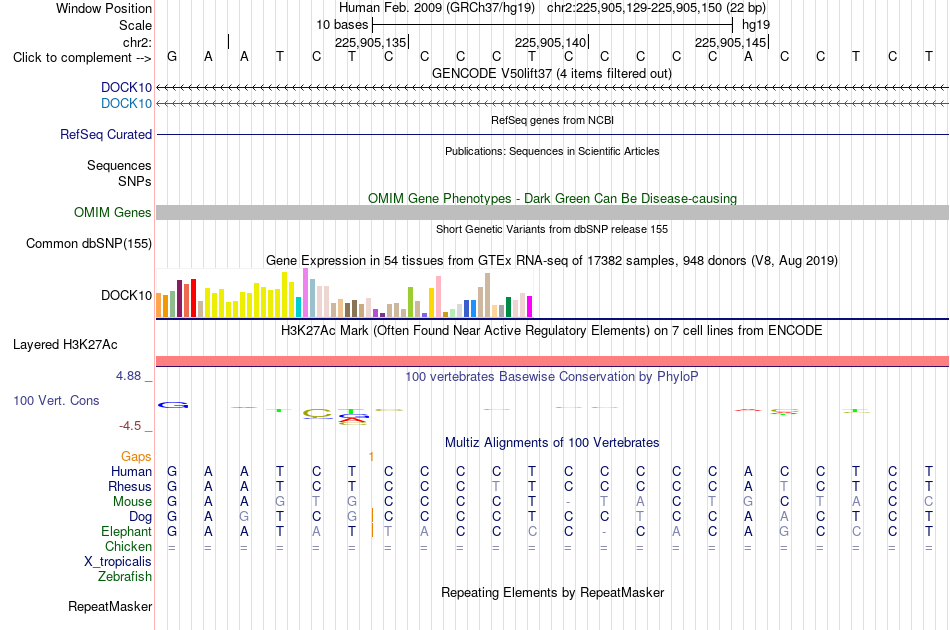
Task: Click the -4.5 lower conservation scale value
Action: point(130,426)
